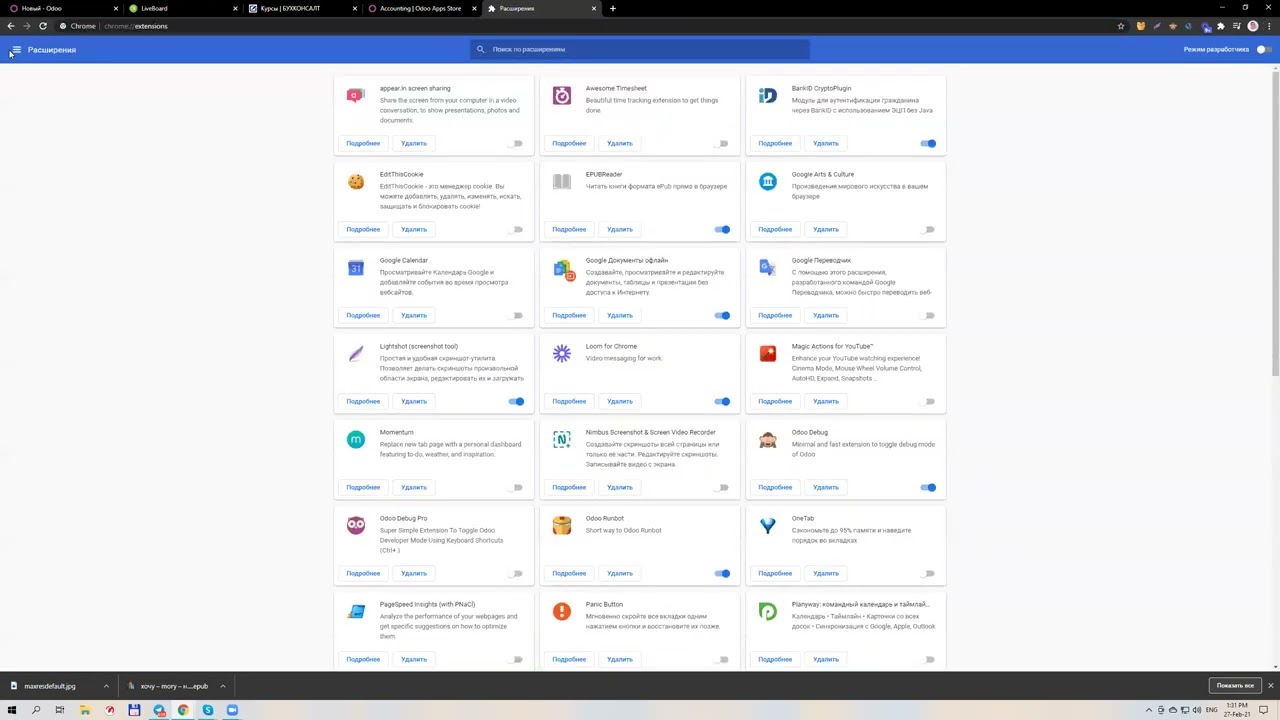
Task: Open Skype from the taskbar
Action: (x=208, y=710)
